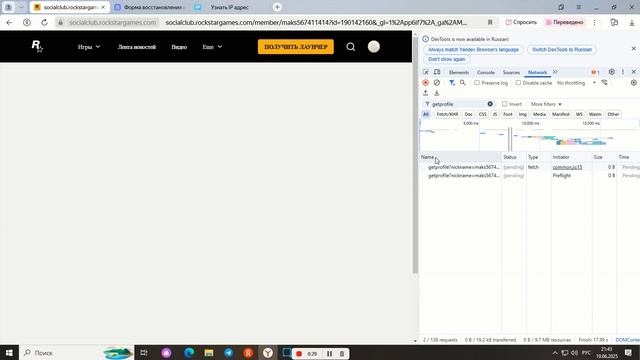
Task: Select the Network tab
Action: pos(537,72)
